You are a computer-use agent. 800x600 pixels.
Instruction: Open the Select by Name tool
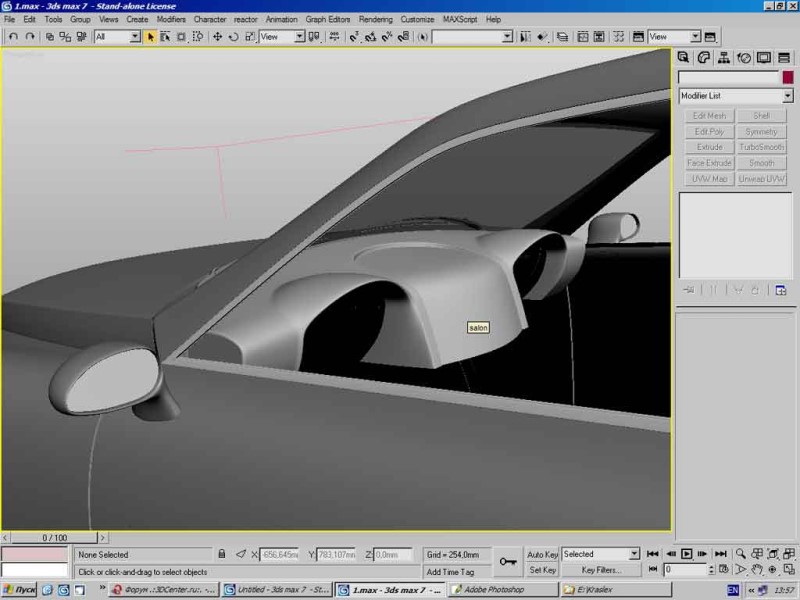click(165, 37)
